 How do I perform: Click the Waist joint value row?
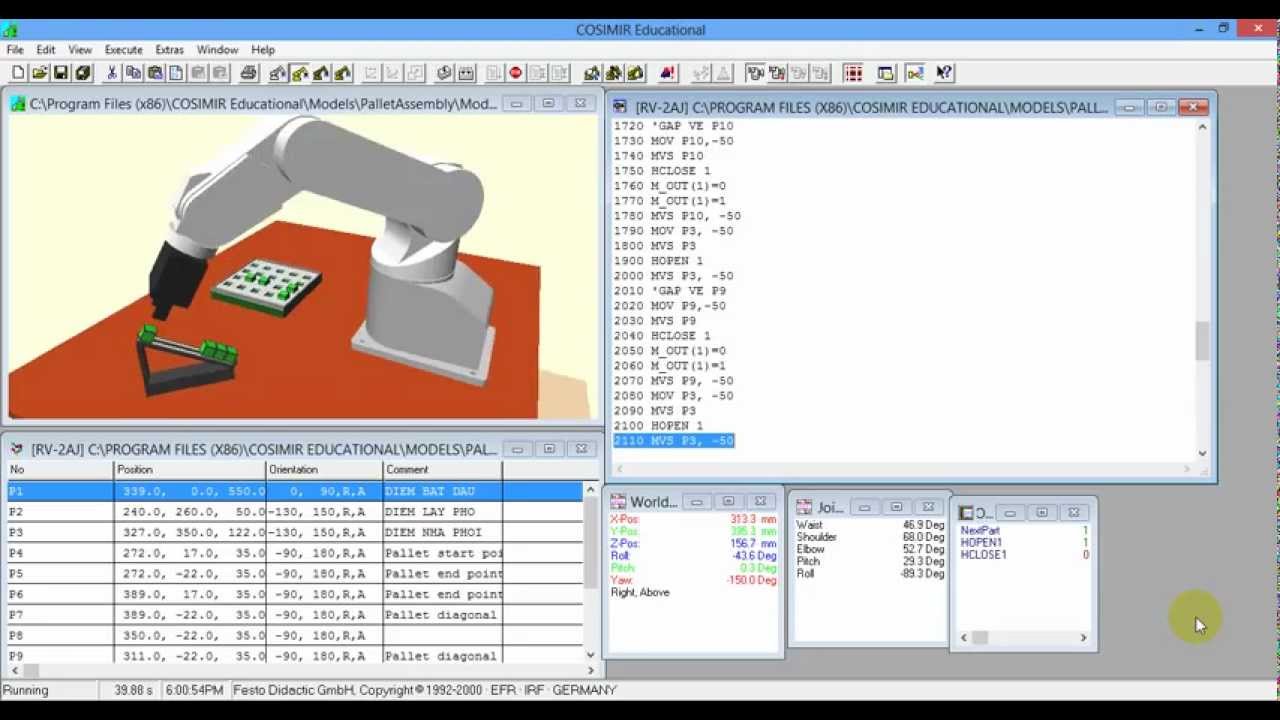pyautogui.click(x=870, y=525)
